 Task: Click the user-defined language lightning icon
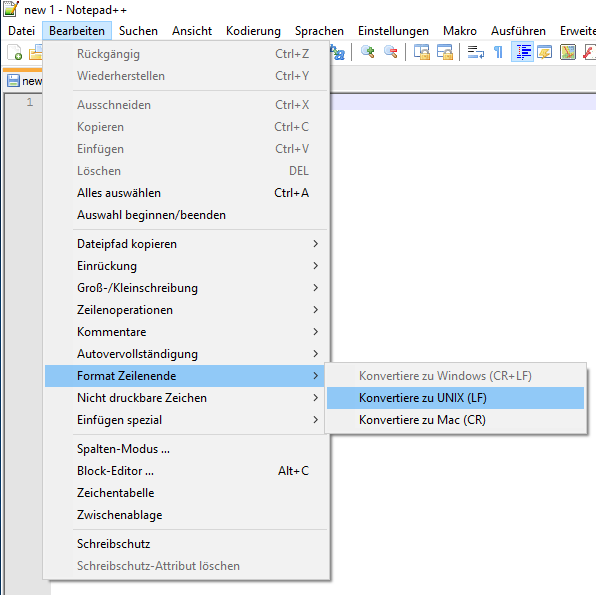point(545,52)
